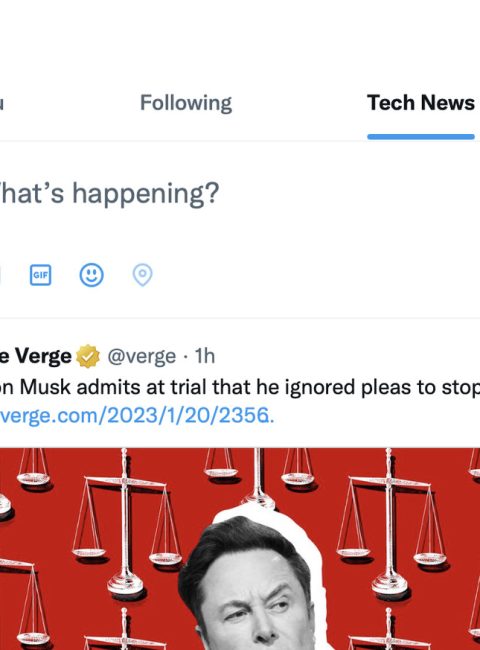Click the tall scale left of the face

[x=126, y=522]
